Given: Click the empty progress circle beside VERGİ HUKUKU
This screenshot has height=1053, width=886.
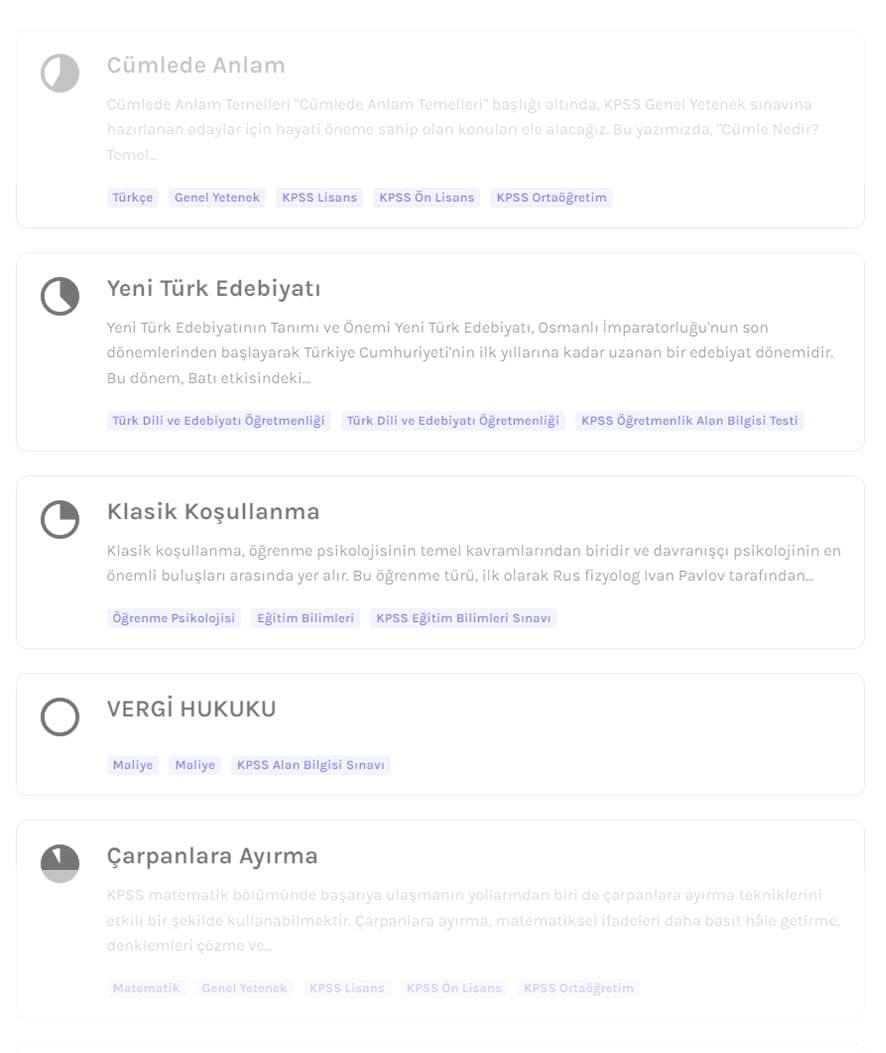Looking at the screenshot, I should 59,717.
